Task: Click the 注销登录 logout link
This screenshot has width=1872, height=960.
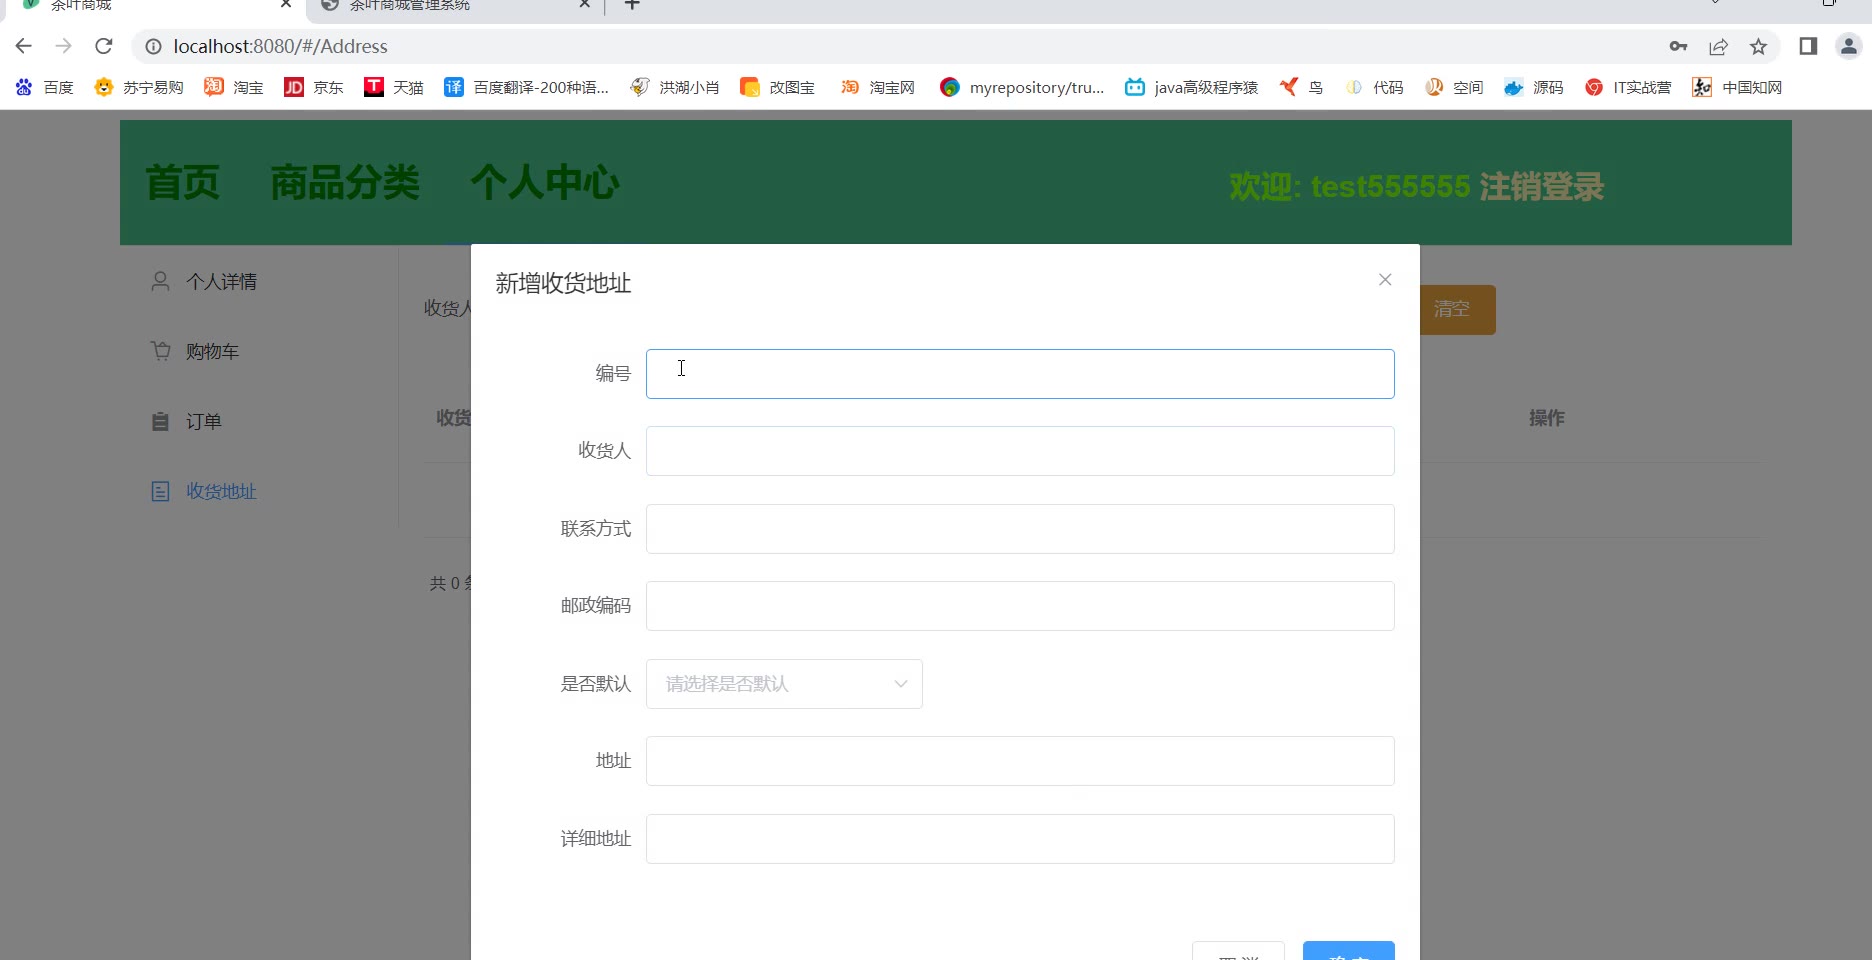Action: coord(1541,187)
